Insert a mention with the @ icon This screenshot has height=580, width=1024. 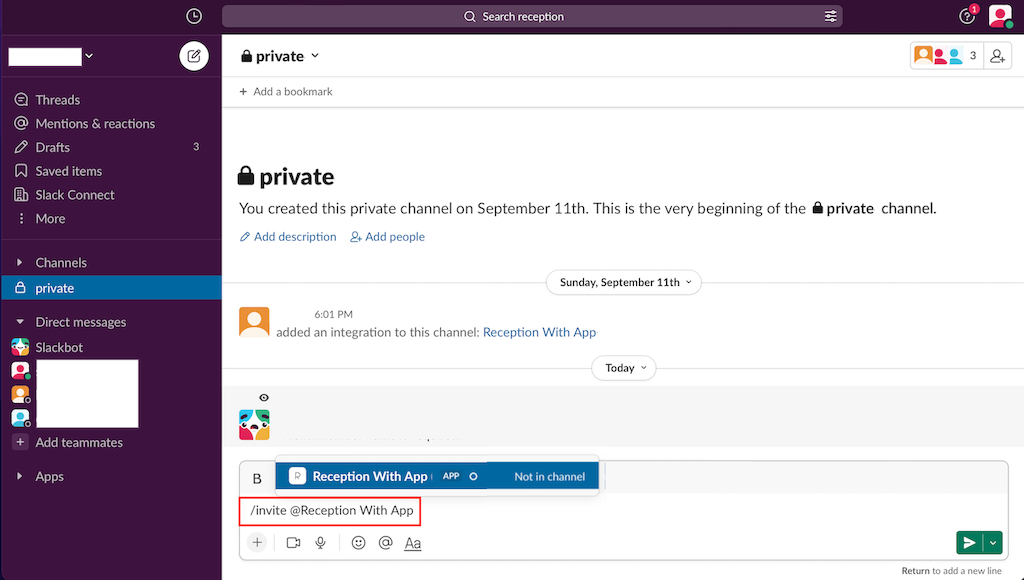[385, 542]
